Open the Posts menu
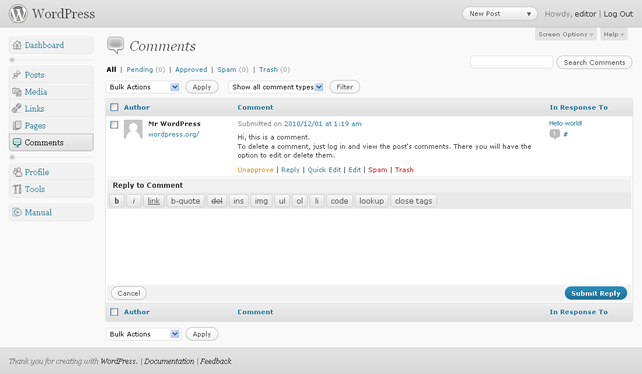This screenshot has height=374, width=642. 51,75
